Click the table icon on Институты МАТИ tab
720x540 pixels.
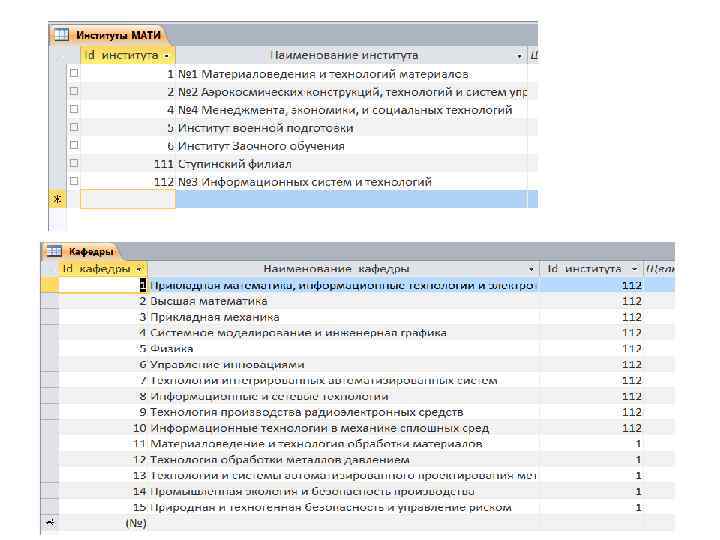[61, 35]
